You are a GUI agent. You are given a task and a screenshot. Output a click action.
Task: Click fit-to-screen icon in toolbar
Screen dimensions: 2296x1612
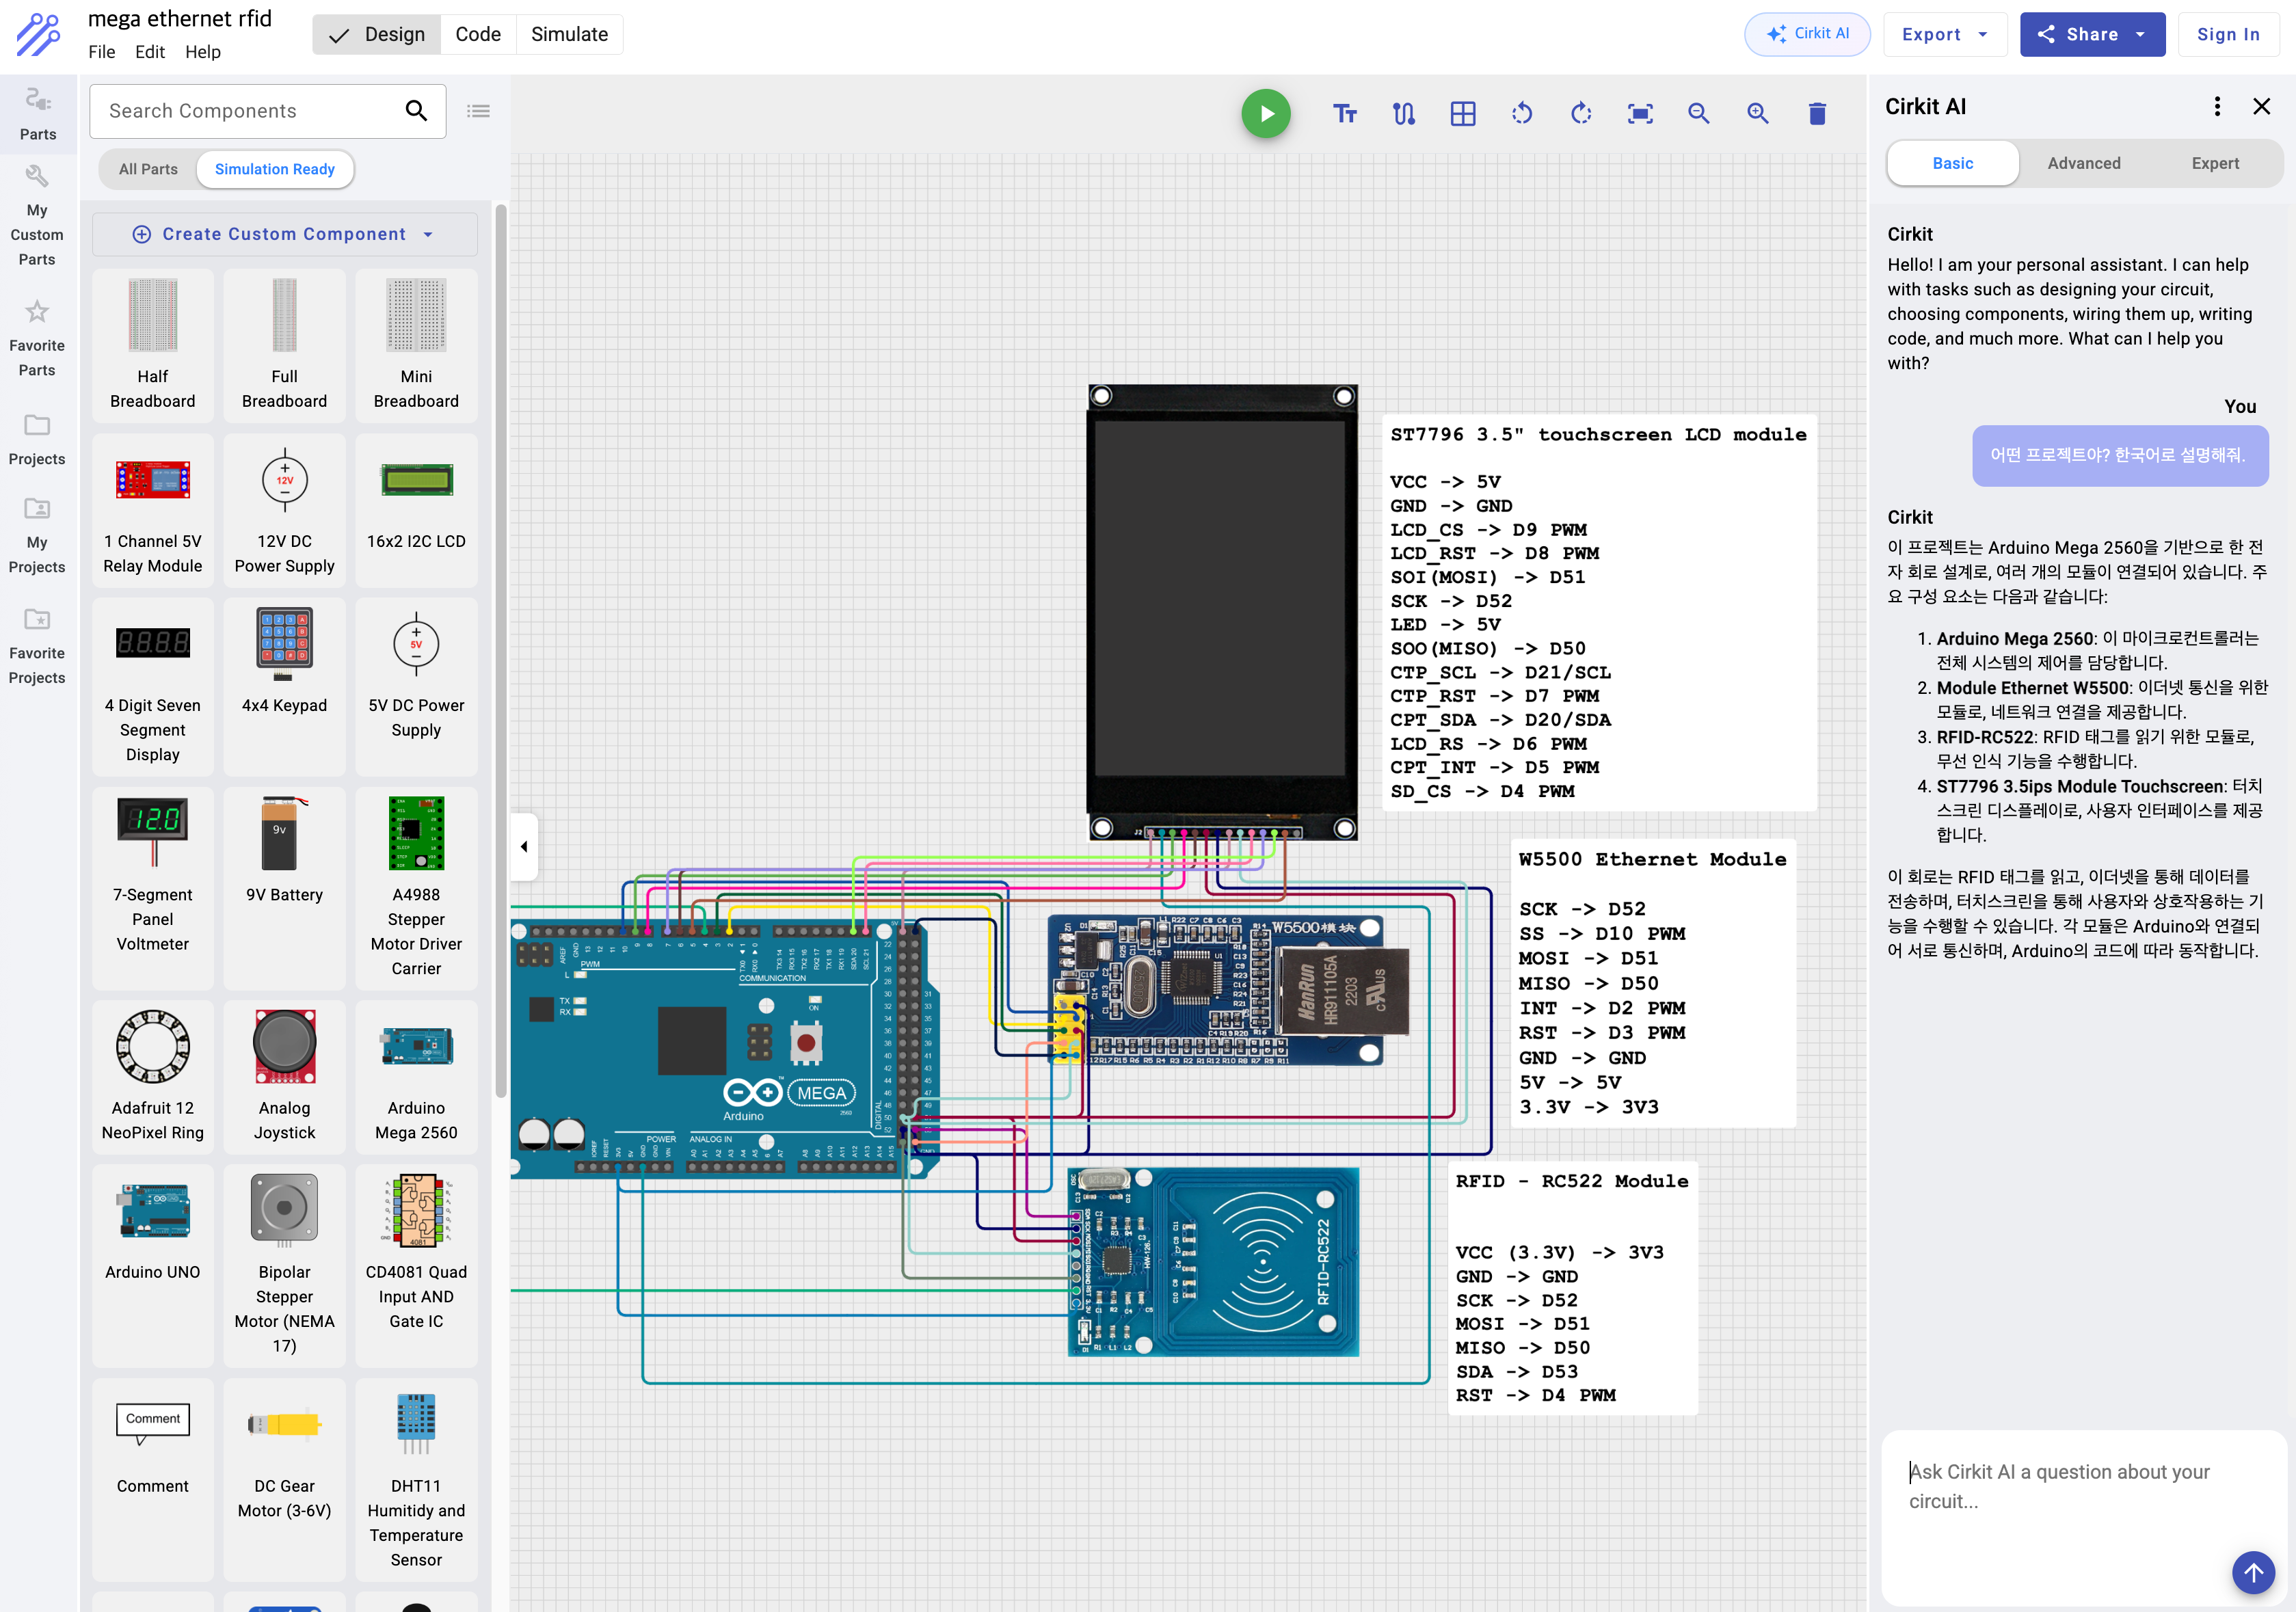click(1639, 114)
